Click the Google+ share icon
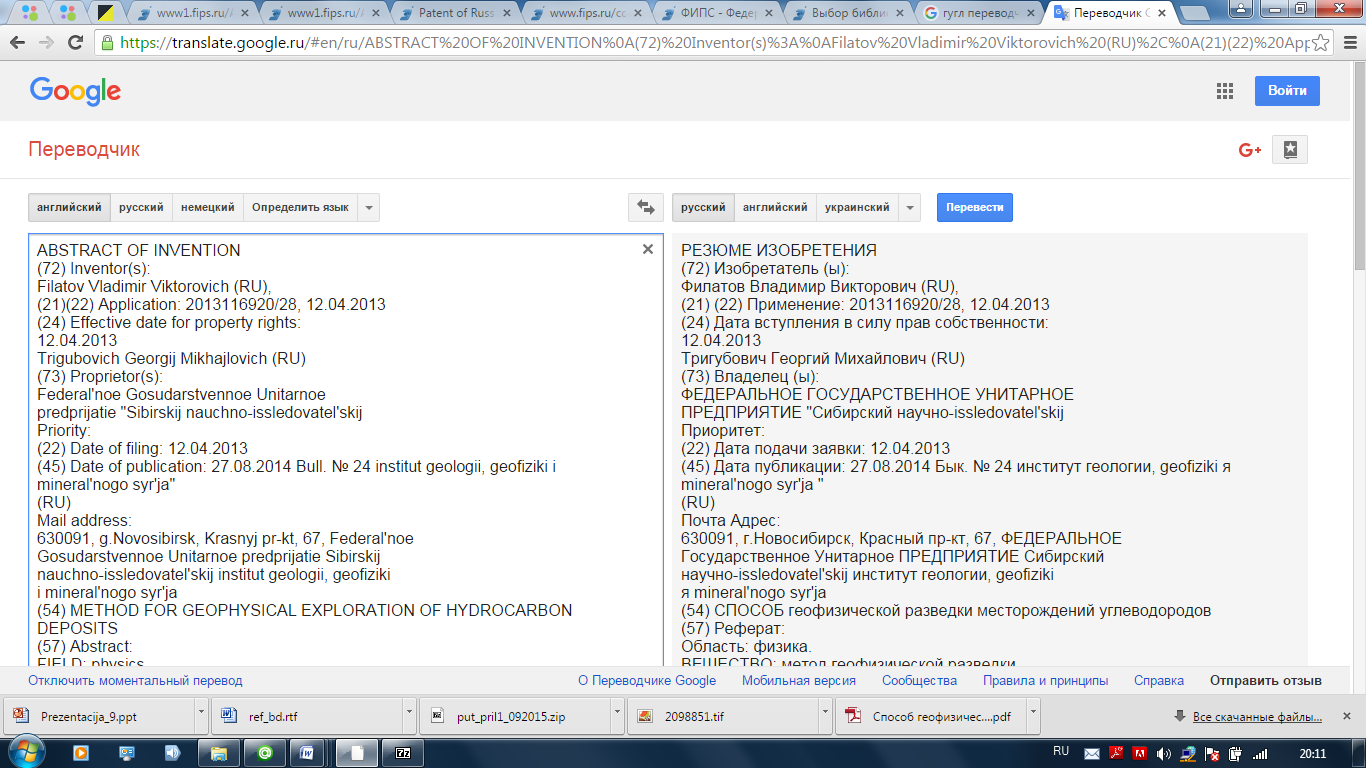The image size is (1366, 768). (1250, 150)
